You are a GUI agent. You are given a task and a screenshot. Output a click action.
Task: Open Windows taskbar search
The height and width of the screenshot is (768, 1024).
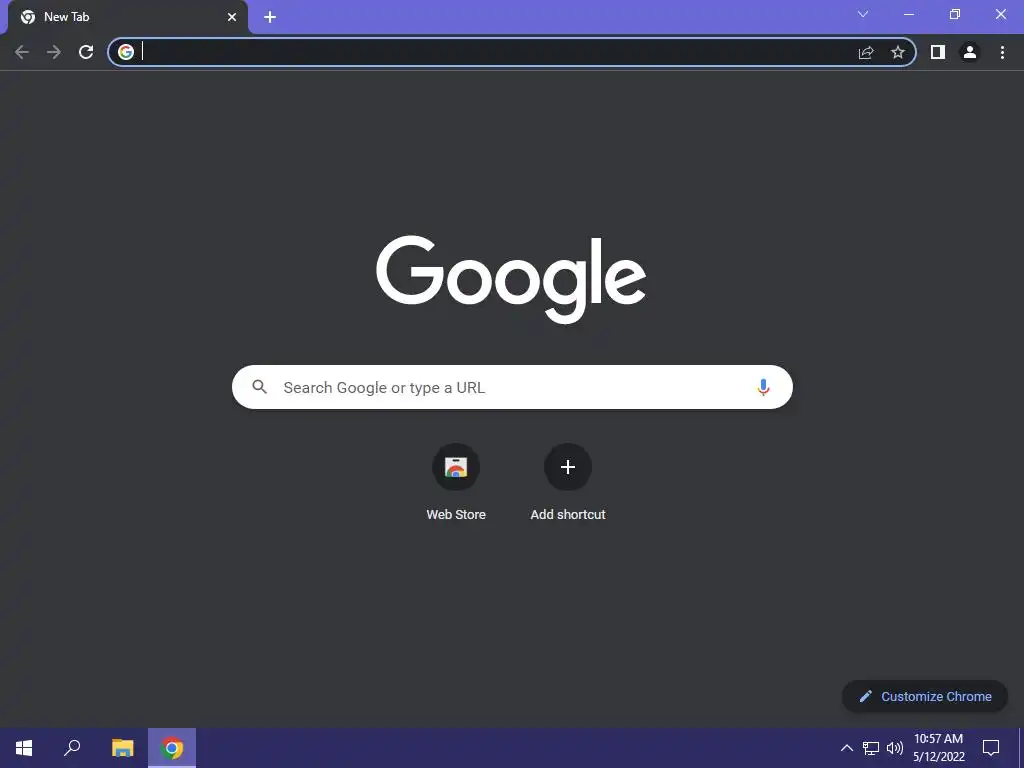tap(72, 748)
